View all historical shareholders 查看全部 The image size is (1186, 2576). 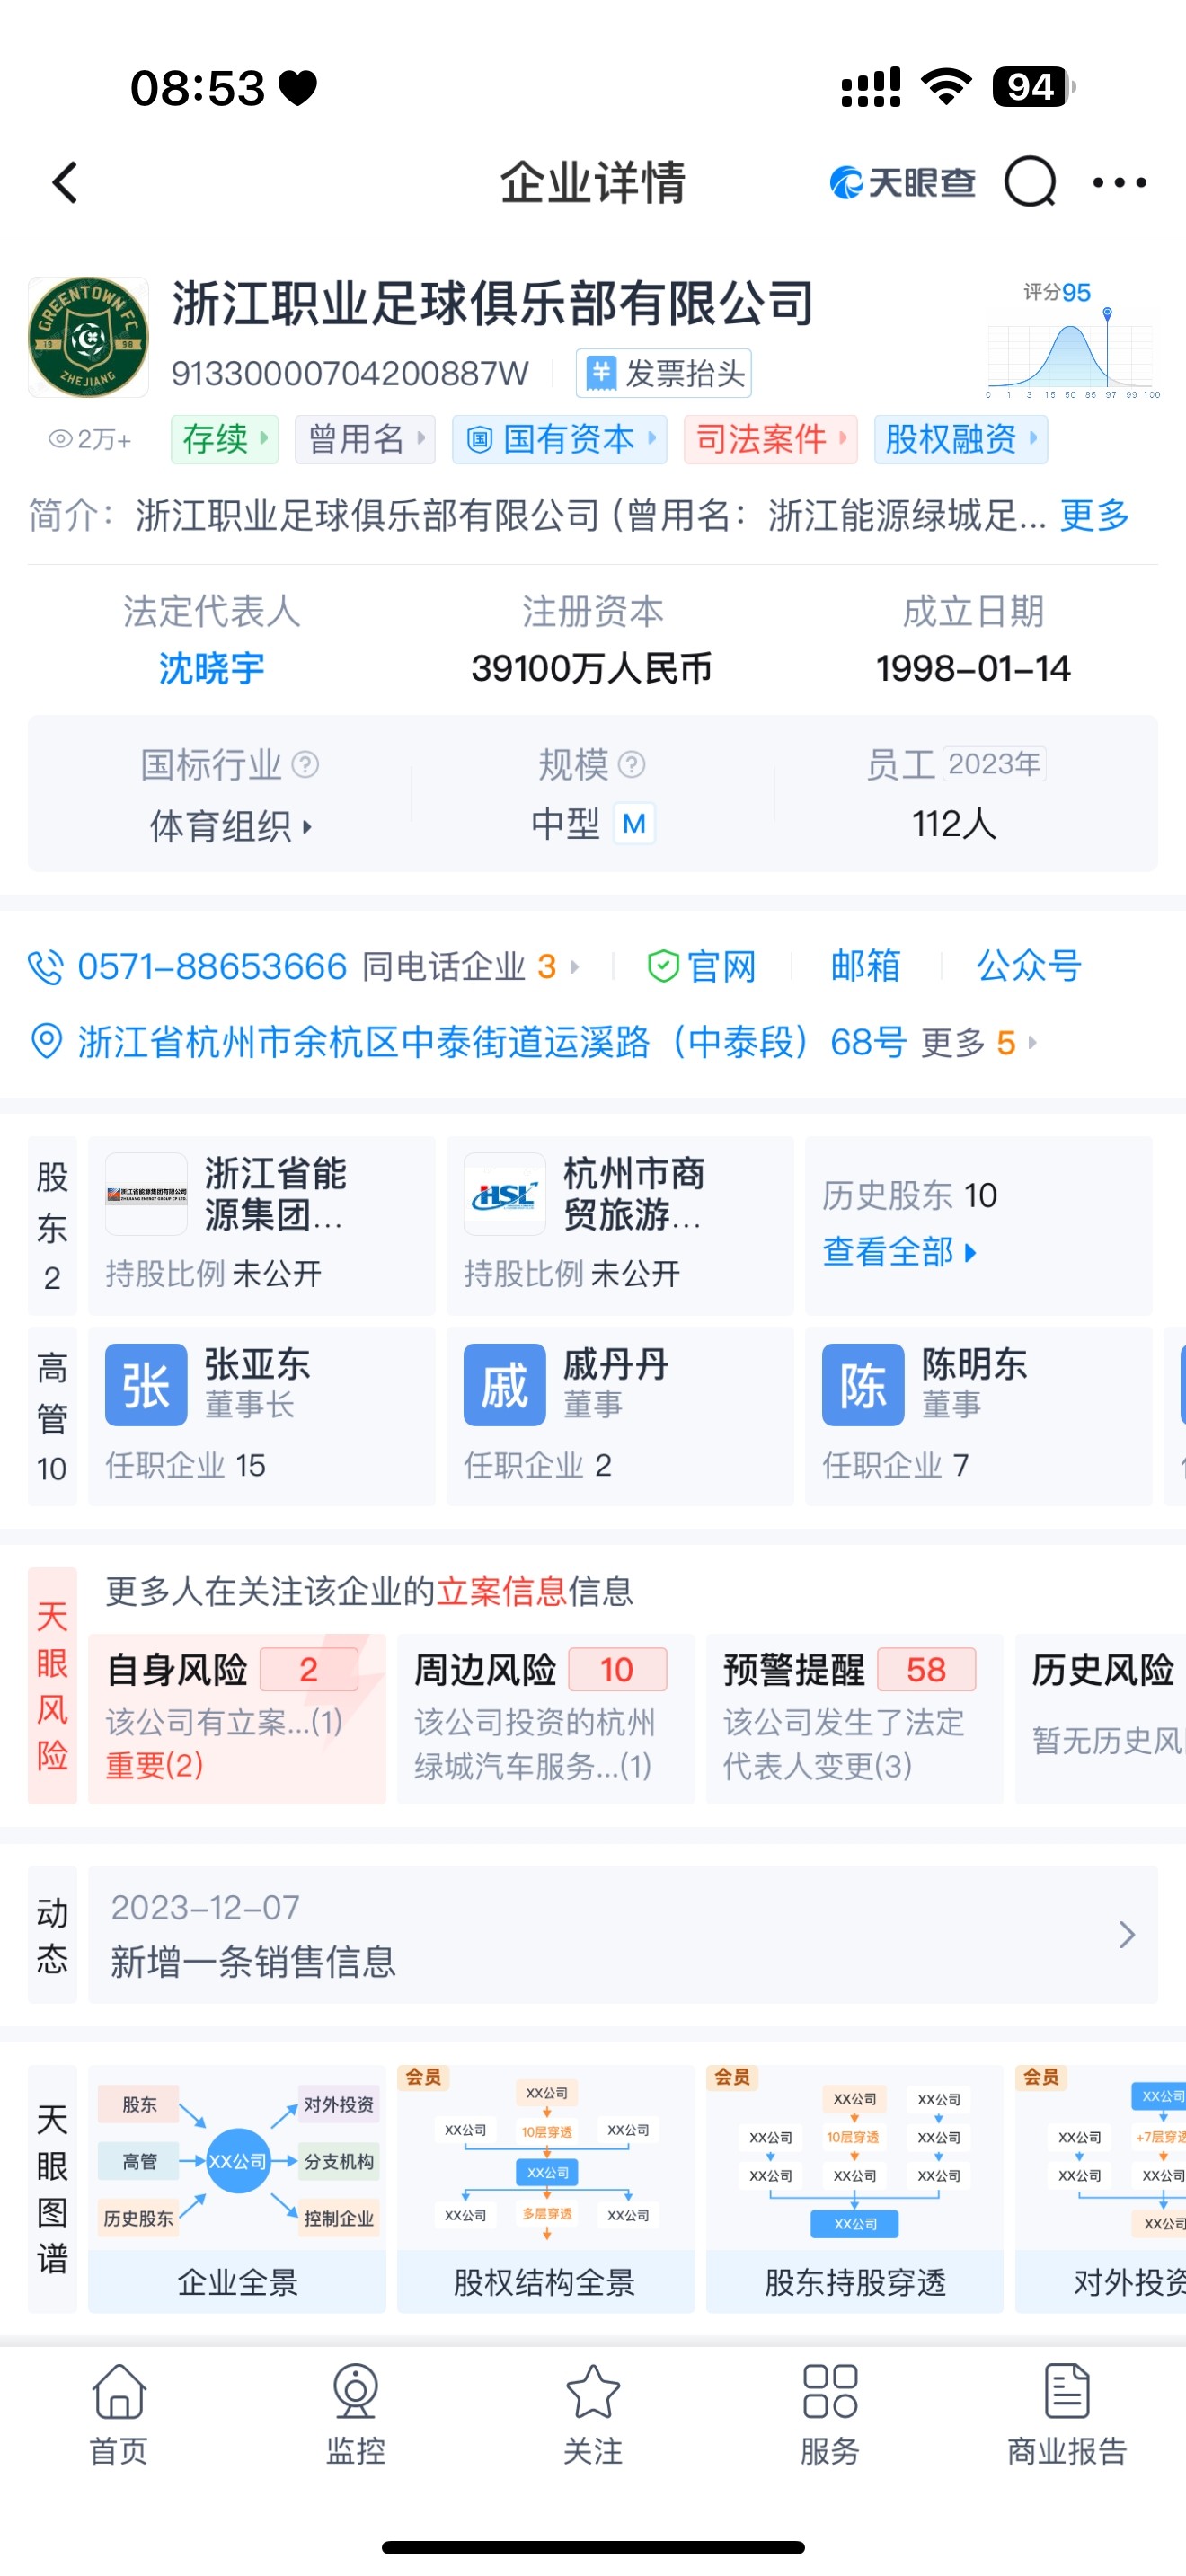898,1251
